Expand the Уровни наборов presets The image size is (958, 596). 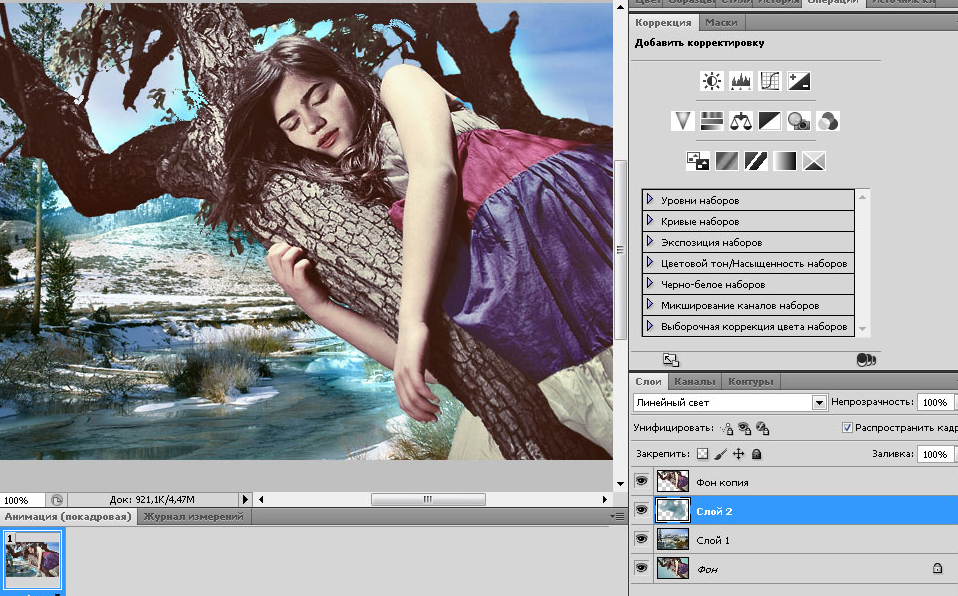(x=650, y=200)
